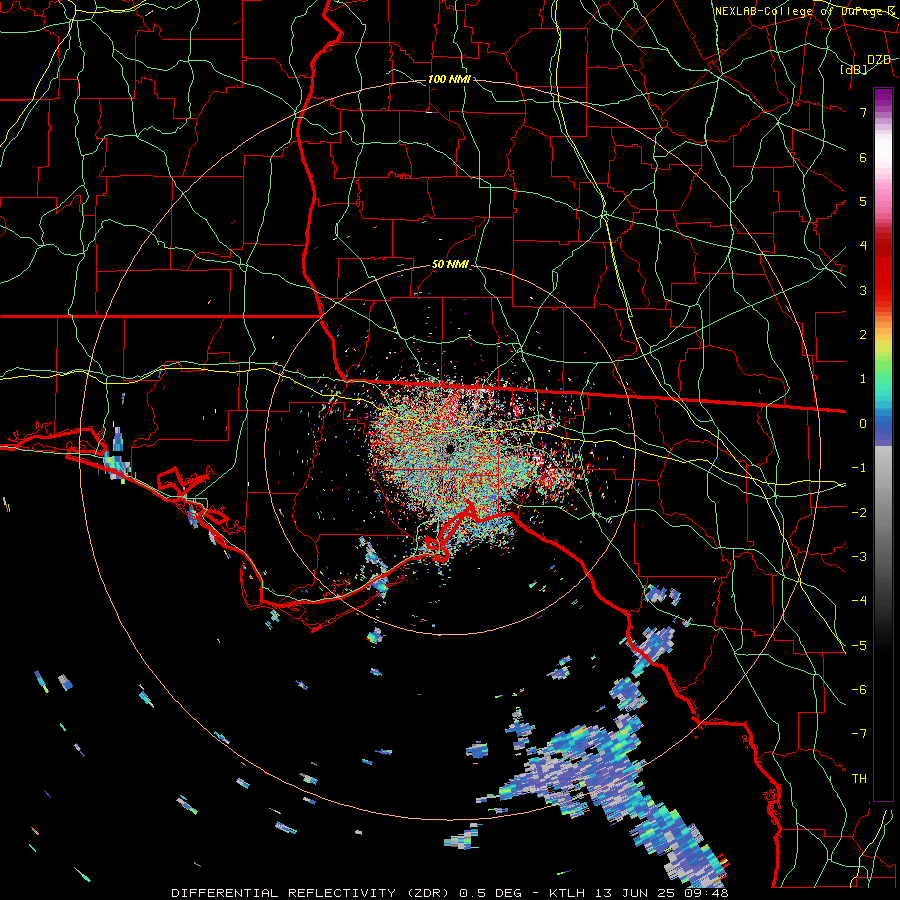Select the "-2" value on the color scale

859,513
